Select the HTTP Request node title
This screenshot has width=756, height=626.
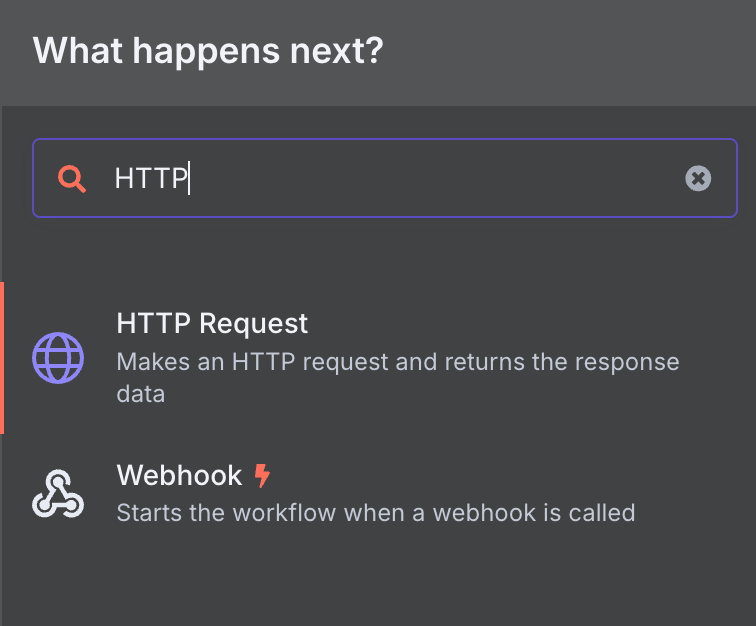pos(212,324)
